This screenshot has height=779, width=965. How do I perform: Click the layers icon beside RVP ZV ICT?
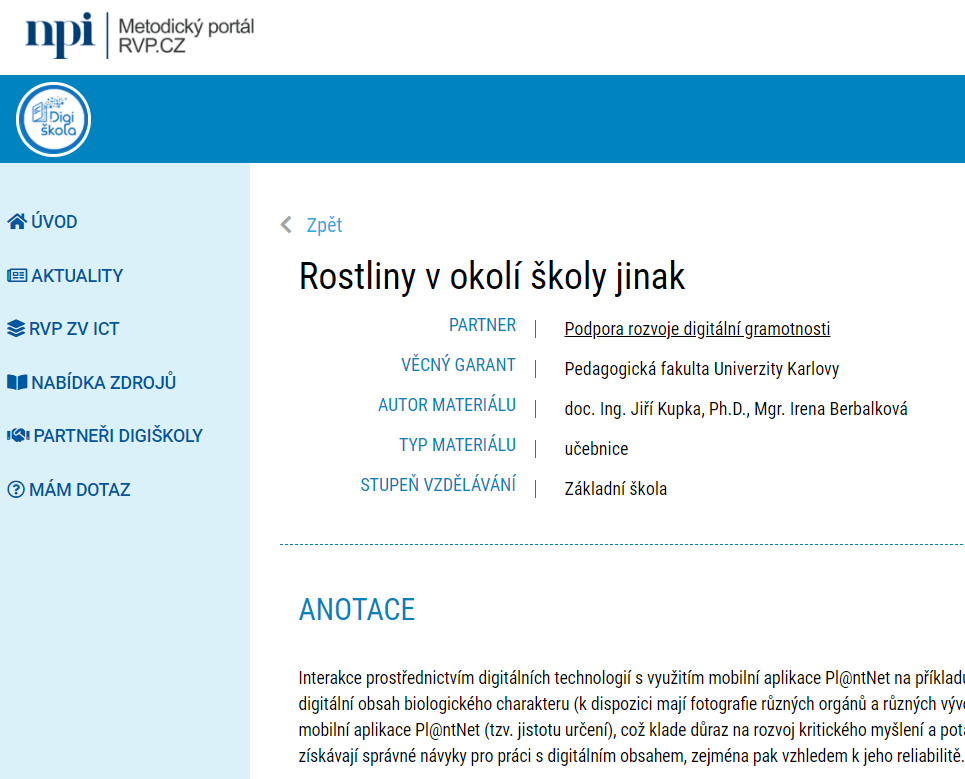click(16, 329)
